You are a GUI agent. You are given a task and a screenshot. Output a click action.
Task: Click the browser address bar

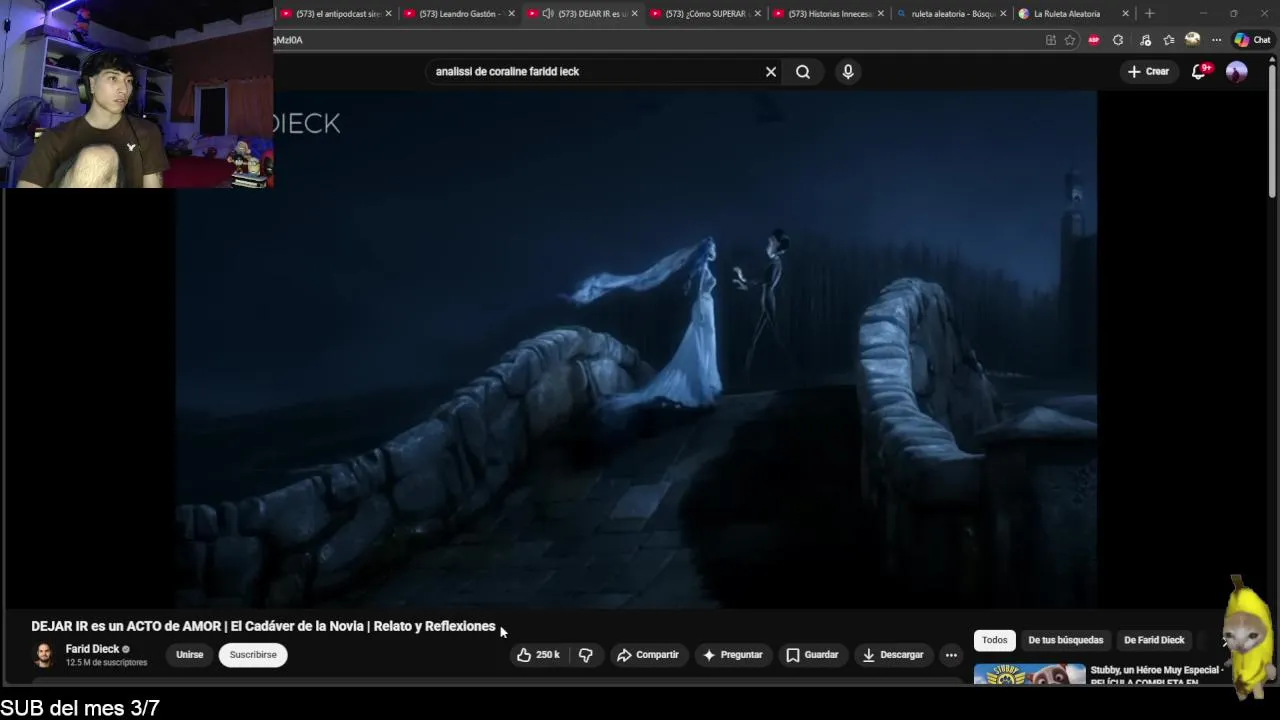pyautogui.click(x=655, y=40)
